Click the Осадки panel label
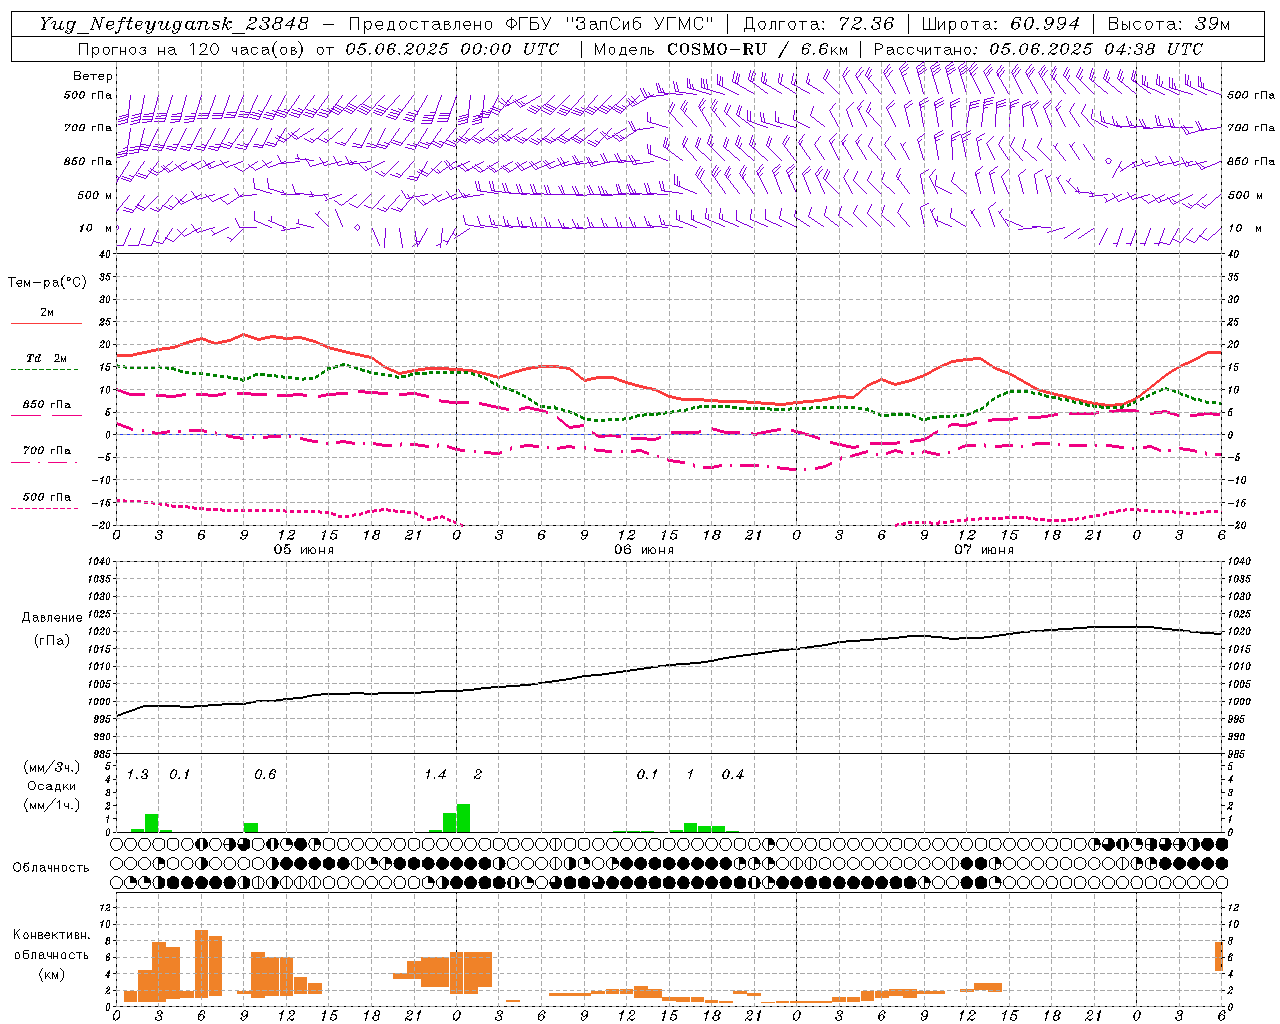 tap(52, 786)
